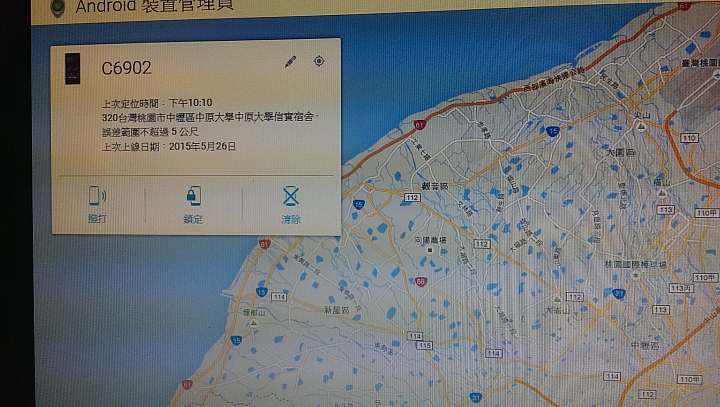Click the 清除 erase button label
Viewport: 720px width, 407px height.
pos(291,220)
